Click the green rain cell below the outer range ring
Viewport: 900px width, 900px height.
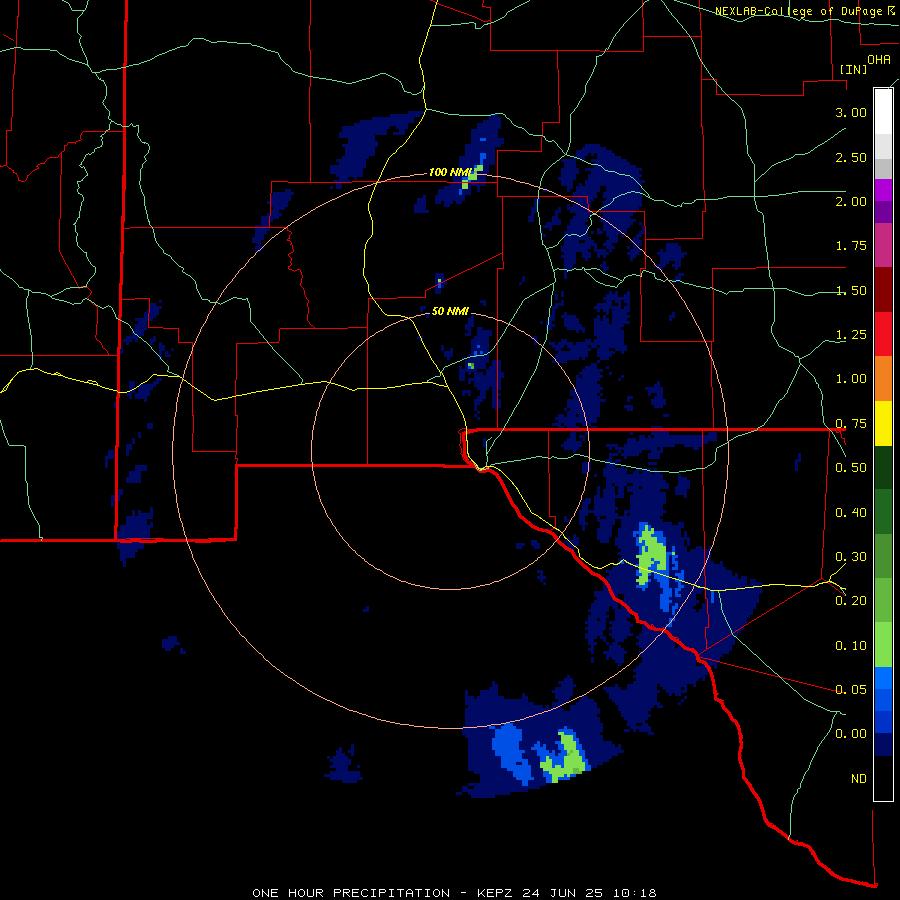click(x=567, y=757)
